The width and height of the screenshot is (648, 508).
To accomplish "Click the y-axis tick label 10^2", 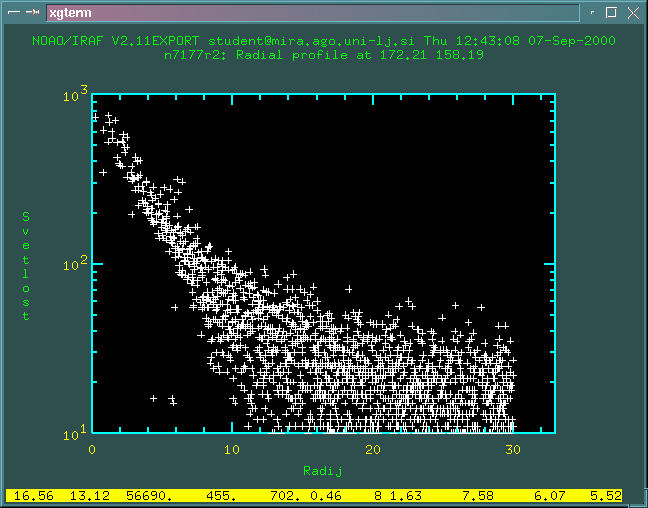I will [76, 263].
